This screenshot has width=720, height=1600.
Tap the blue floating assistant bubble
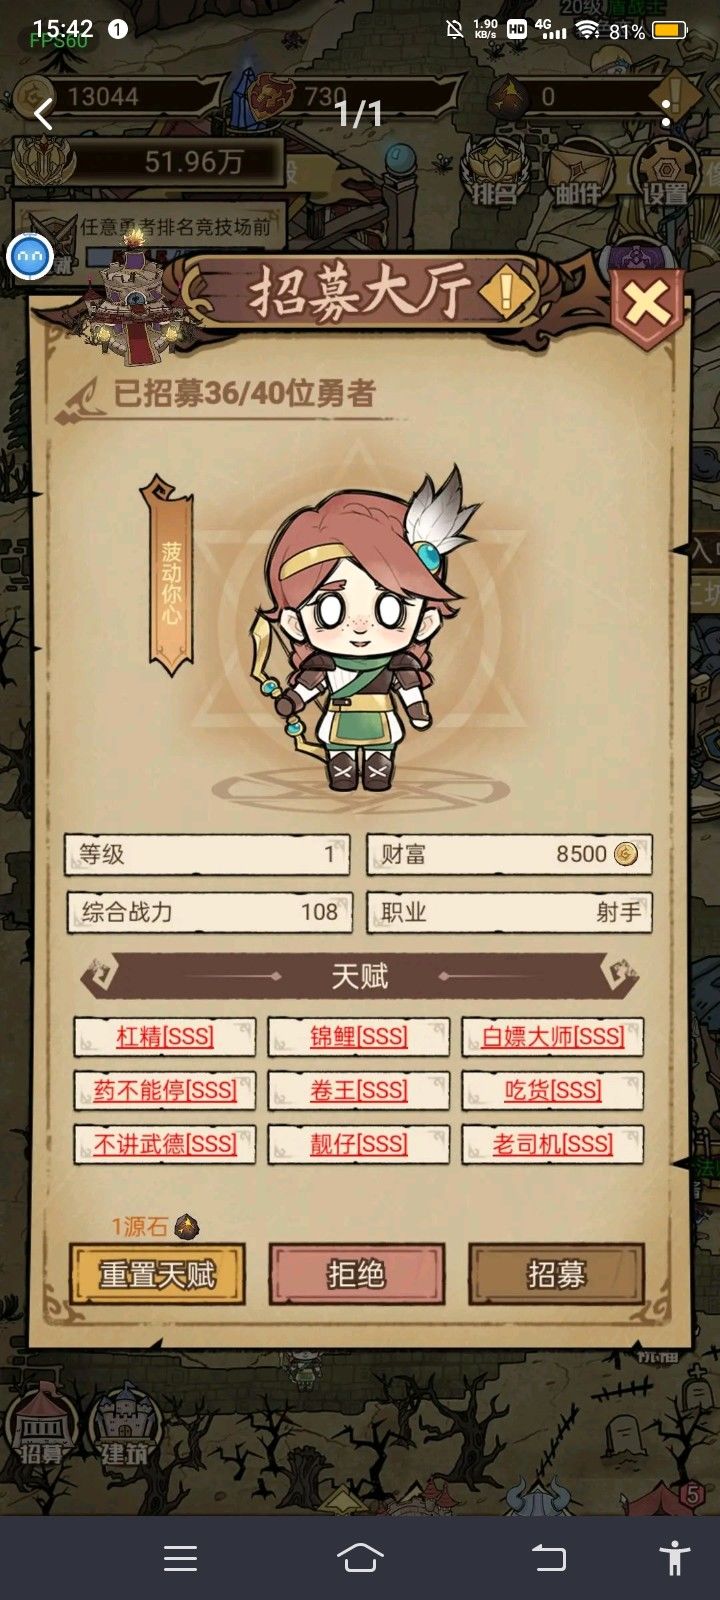click(30, 258)
